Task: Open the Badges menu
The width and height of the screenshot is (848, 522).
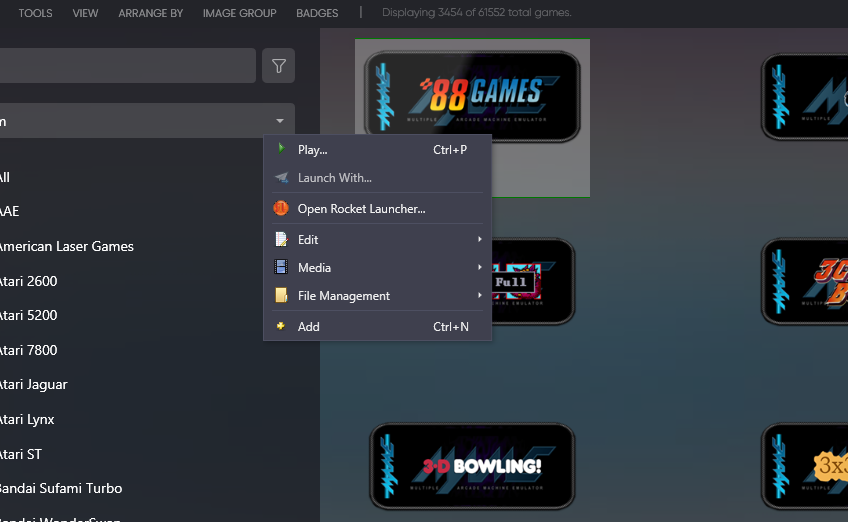Action: 317,13
